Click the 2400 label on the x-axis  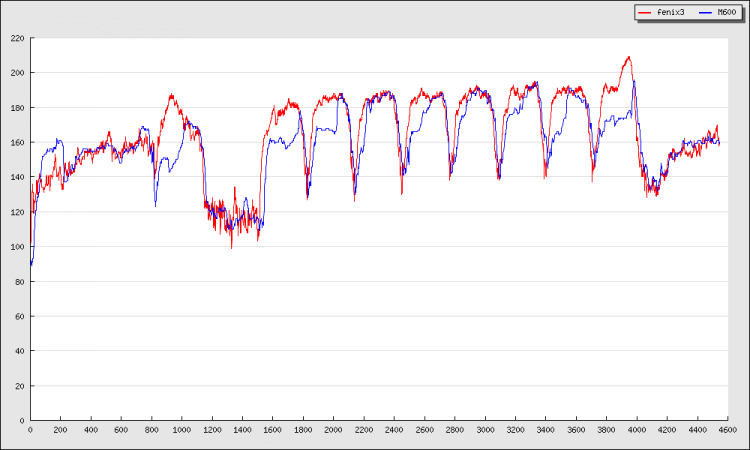point(394,430)
